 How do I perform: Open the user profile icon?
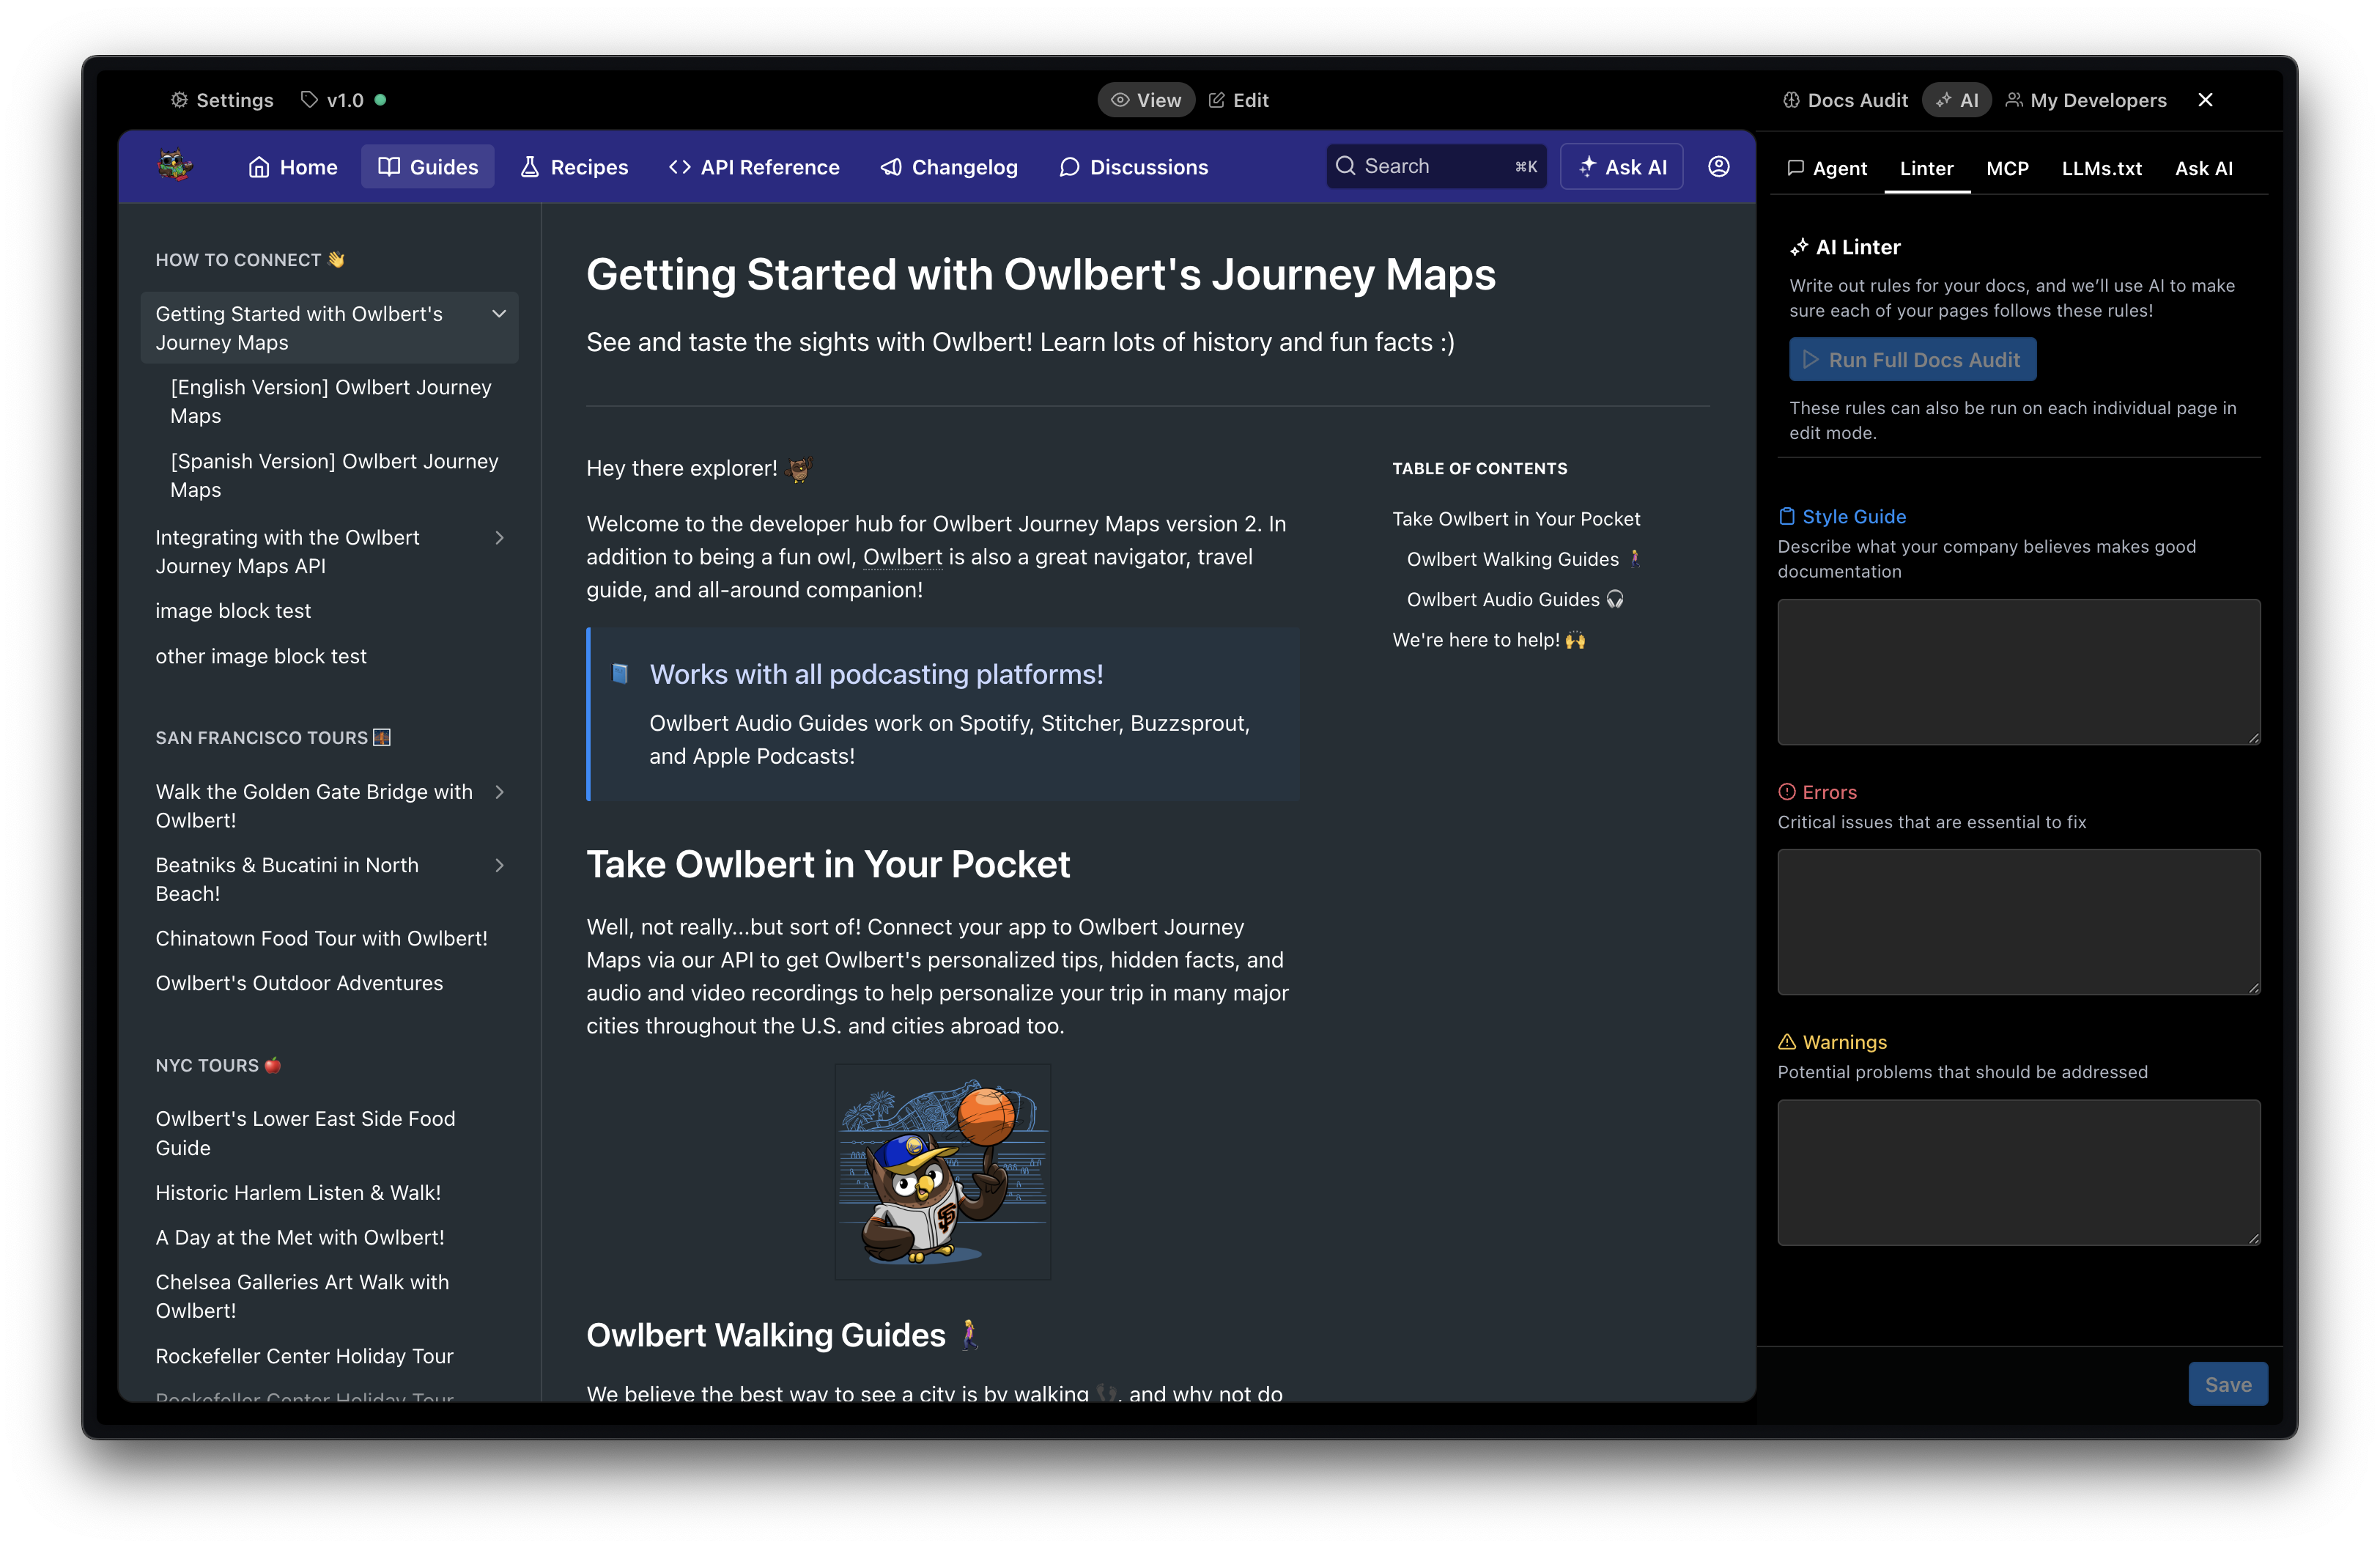click(1718, 166)
